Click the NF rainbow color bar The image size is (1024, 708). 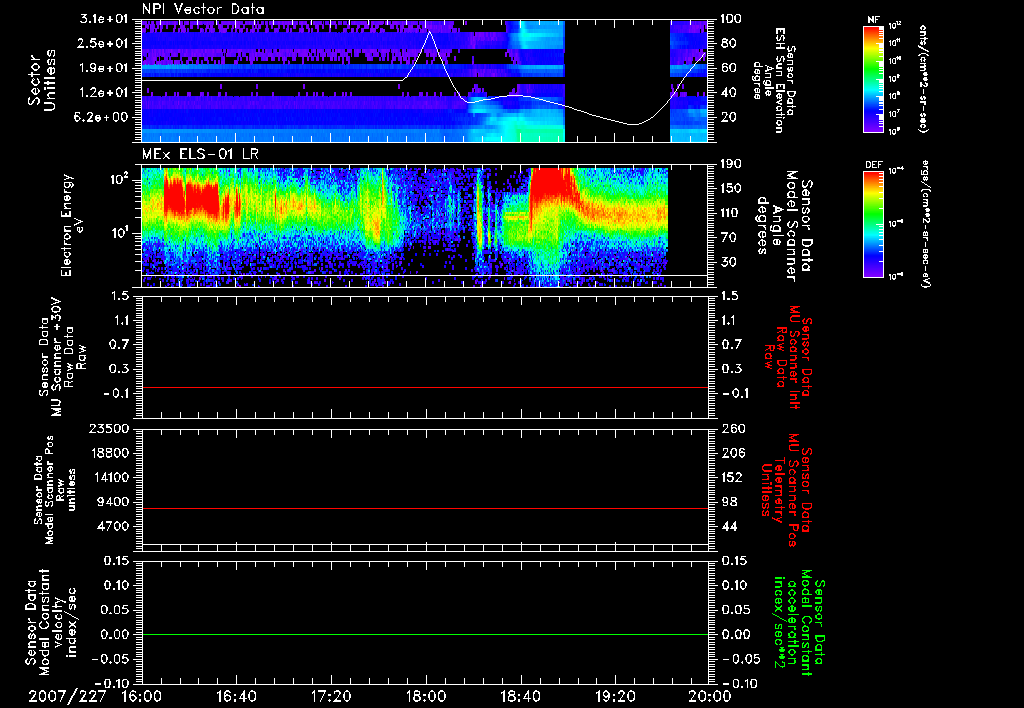873,79
